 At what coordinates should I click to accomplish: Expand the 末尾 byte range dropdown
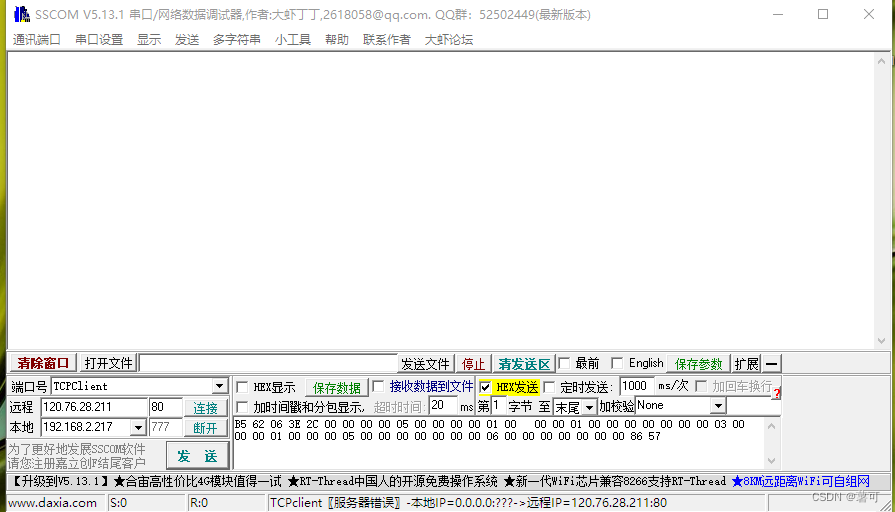590,407
